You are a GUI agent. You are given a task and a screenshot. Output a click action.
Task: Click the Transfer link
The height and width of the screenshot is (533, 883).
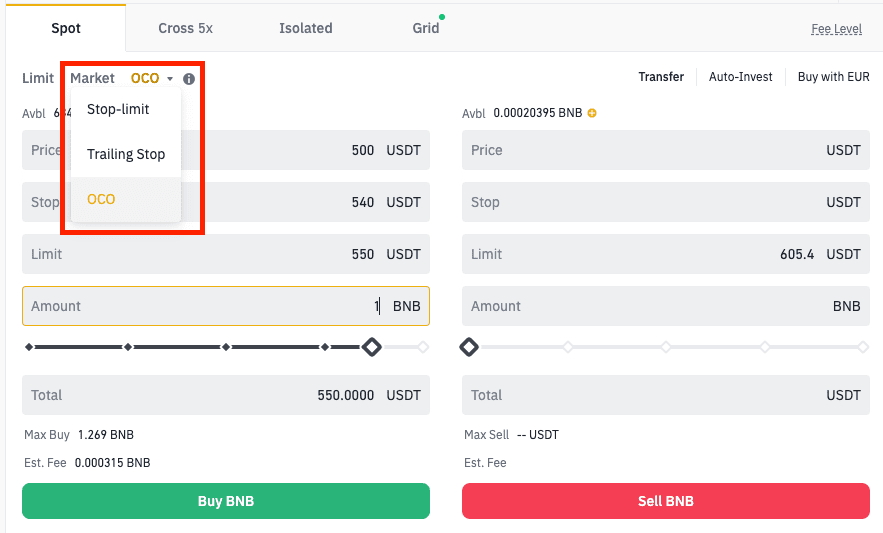(661, 76)
